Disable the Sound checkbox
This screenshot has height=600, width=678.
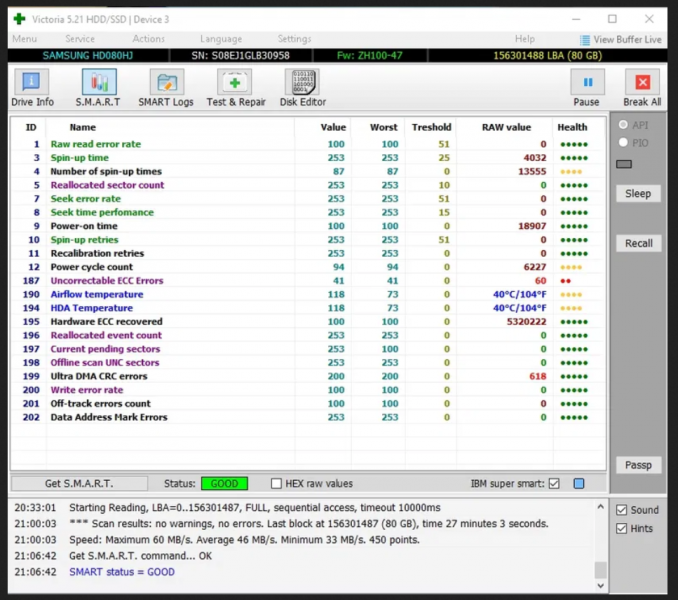click(x=621, y=510)
